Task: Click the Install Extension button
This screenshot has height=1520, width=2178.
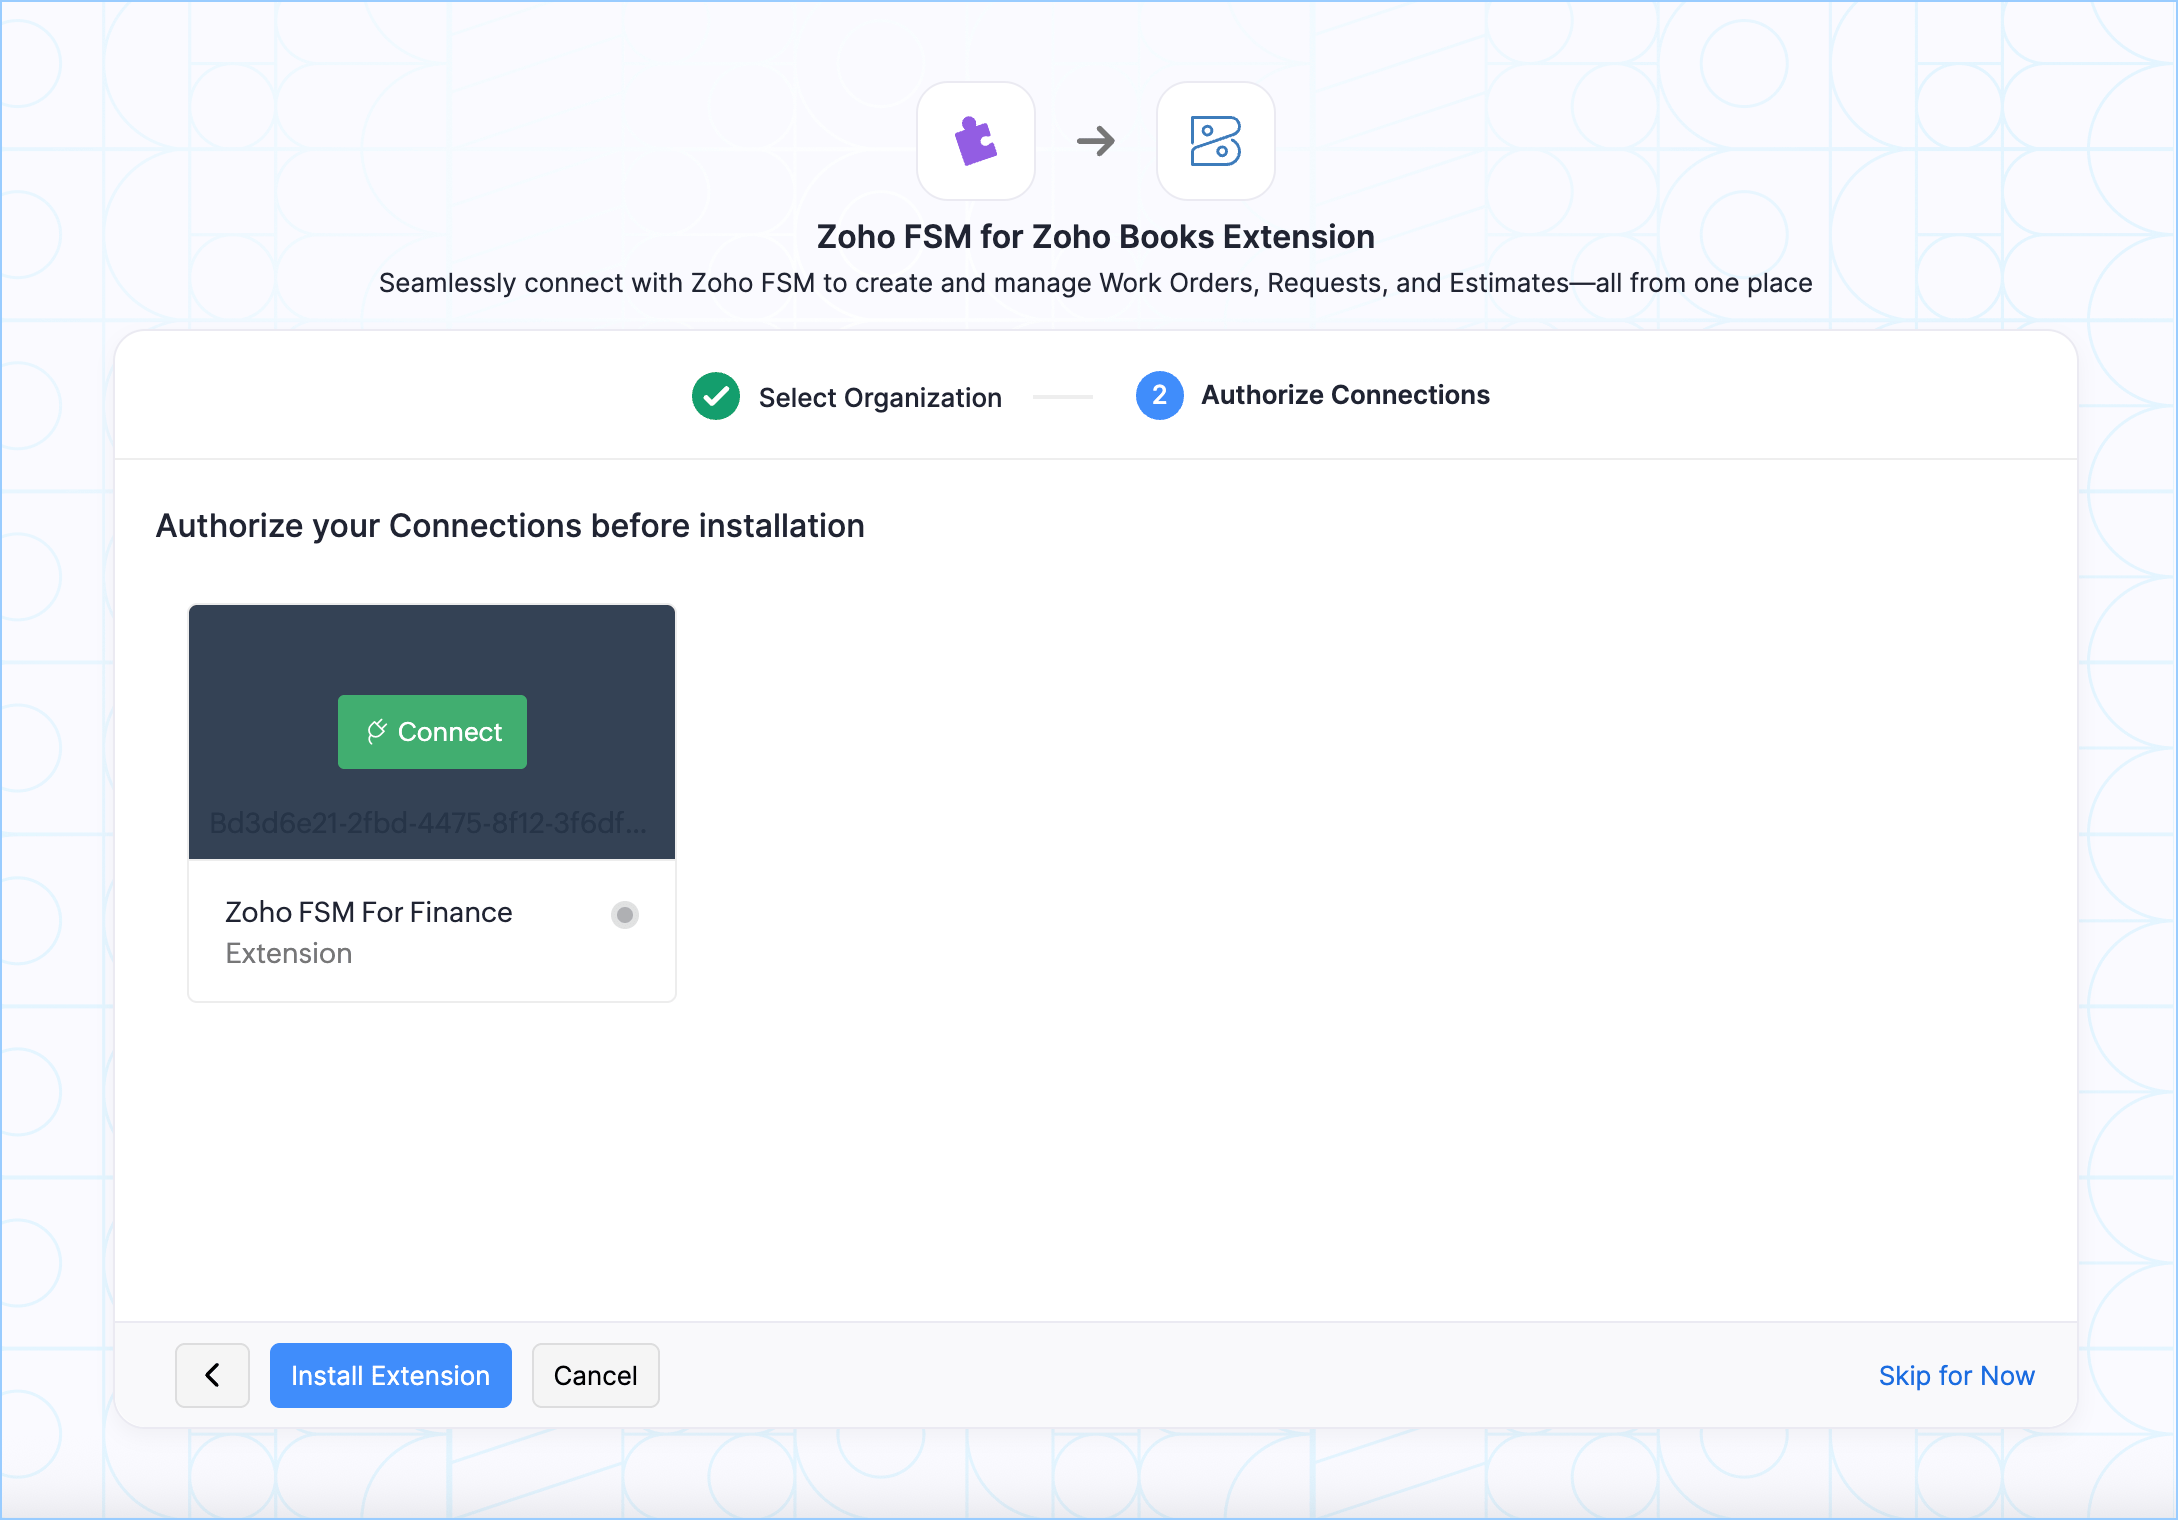Action: pos(390,1375)
